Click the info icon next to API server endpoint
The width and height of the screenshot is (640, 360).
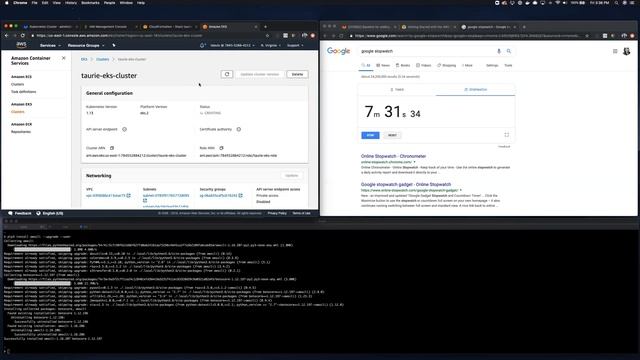click(x=124, y=129)
